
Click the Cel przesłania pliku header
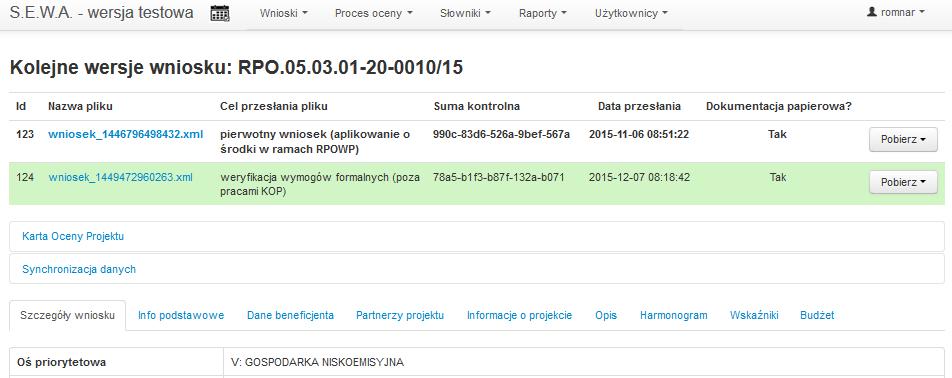[x=274, y=106]
